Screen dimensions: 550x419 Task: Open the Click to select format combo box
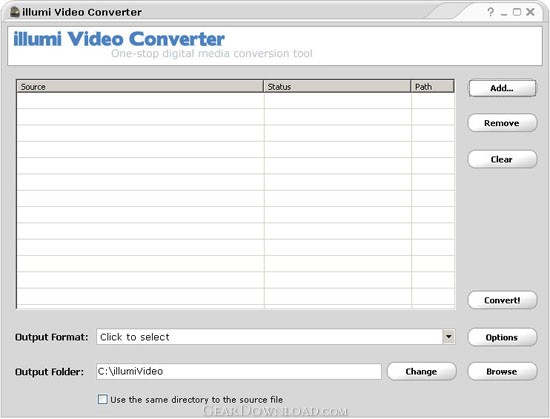pyautogui.click(x=276, y=337)
